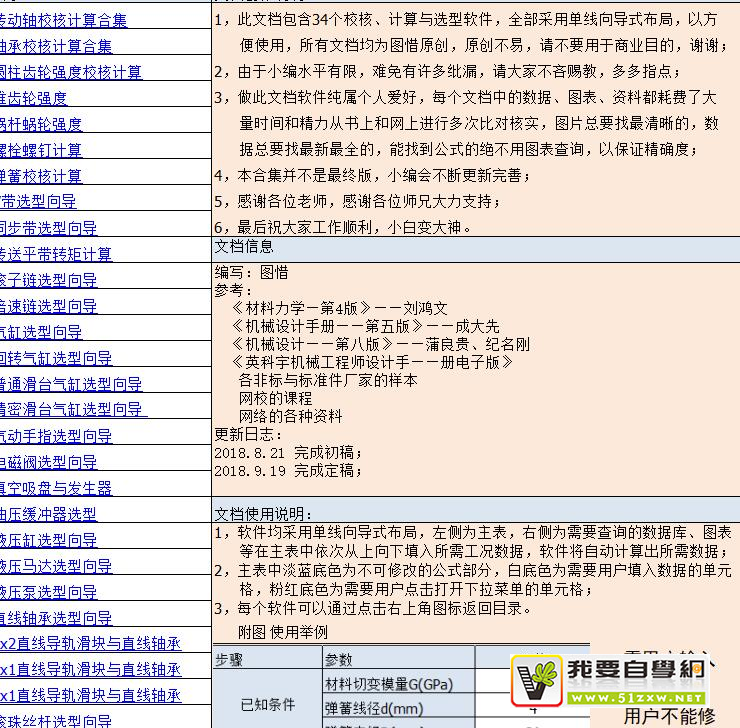740x728 pixels.
Task: Open 真空吸盘与发生器 link
Action: pyautogui.click(x=55, y=488)
